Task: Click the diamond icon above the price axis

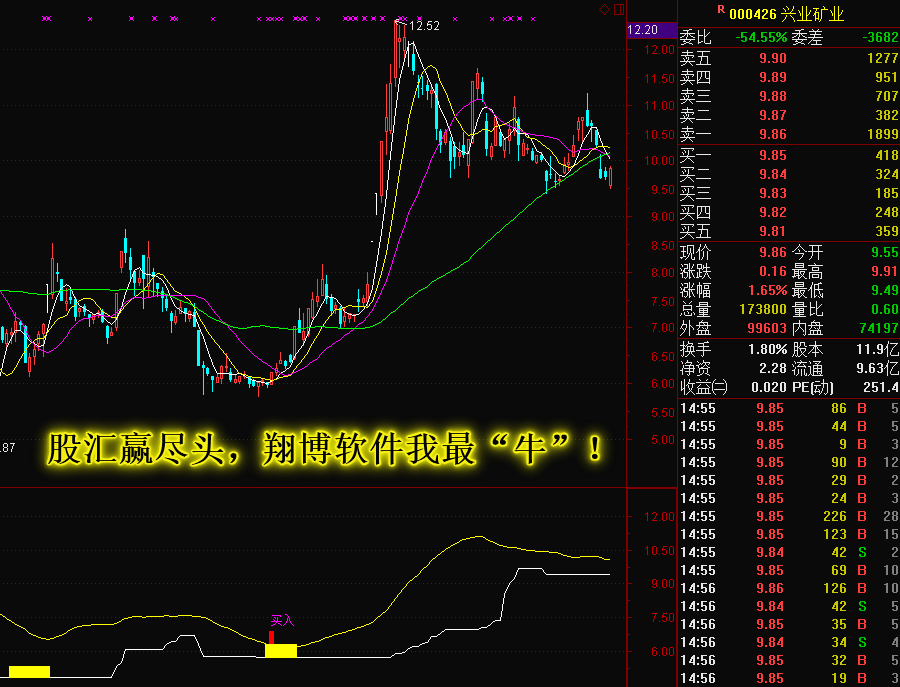Action: 604,9
